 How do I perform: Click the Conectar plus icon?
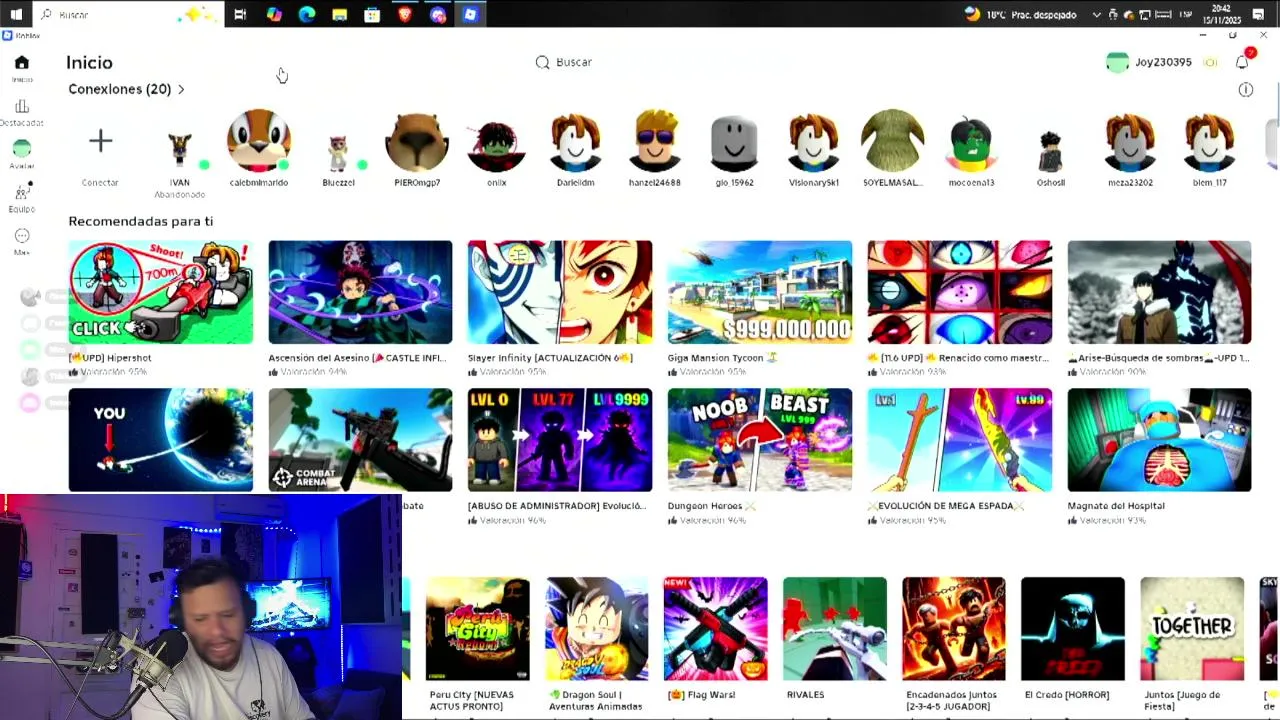pyautogui.click(x=100, y=141)
